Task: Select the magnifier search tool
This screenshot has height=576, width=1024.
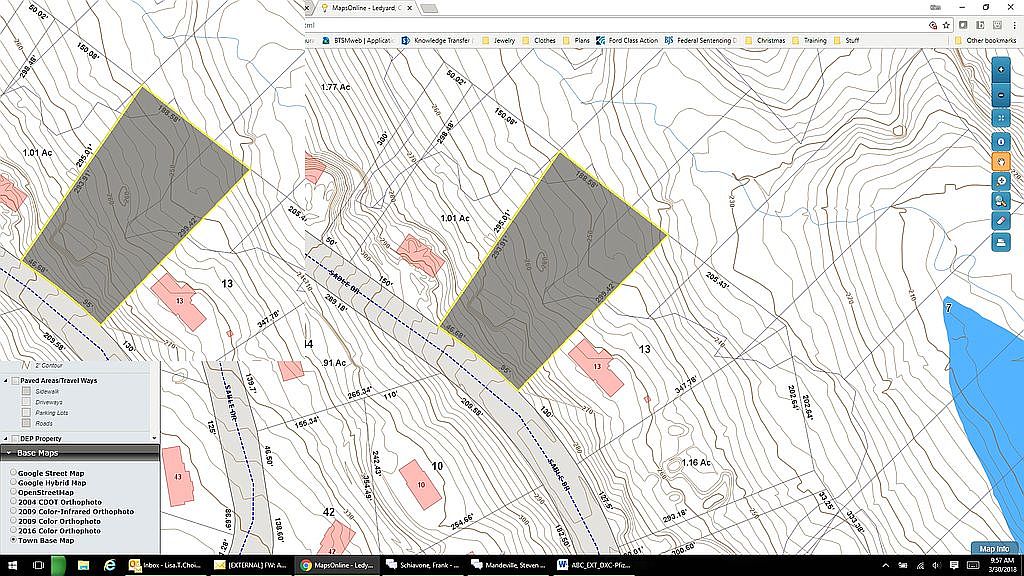Action: pos(1001,201)
